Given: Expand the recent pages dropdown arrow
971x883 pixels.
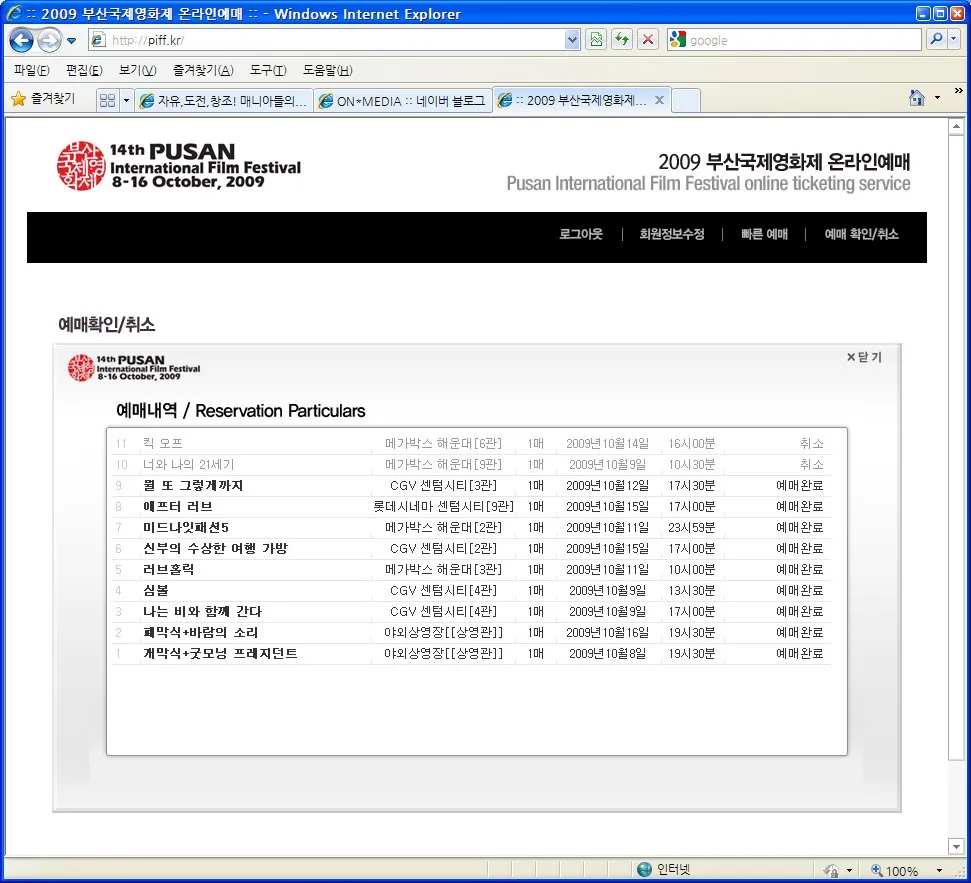Looking at the screenshot, I should click(x=72, y=41).
